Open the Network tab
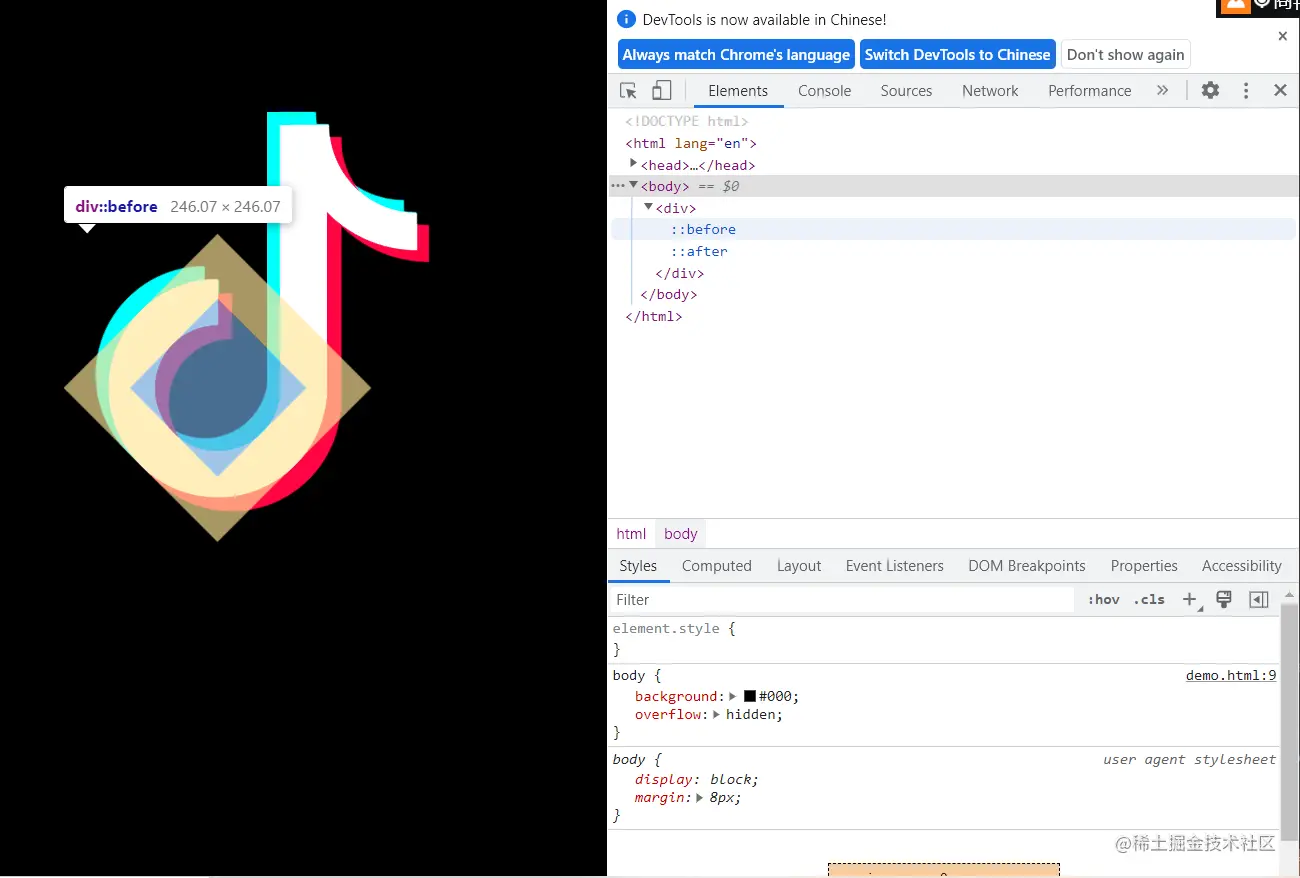Image resolution: width=1300 pixels, height=878 pixels. [990, 90]
